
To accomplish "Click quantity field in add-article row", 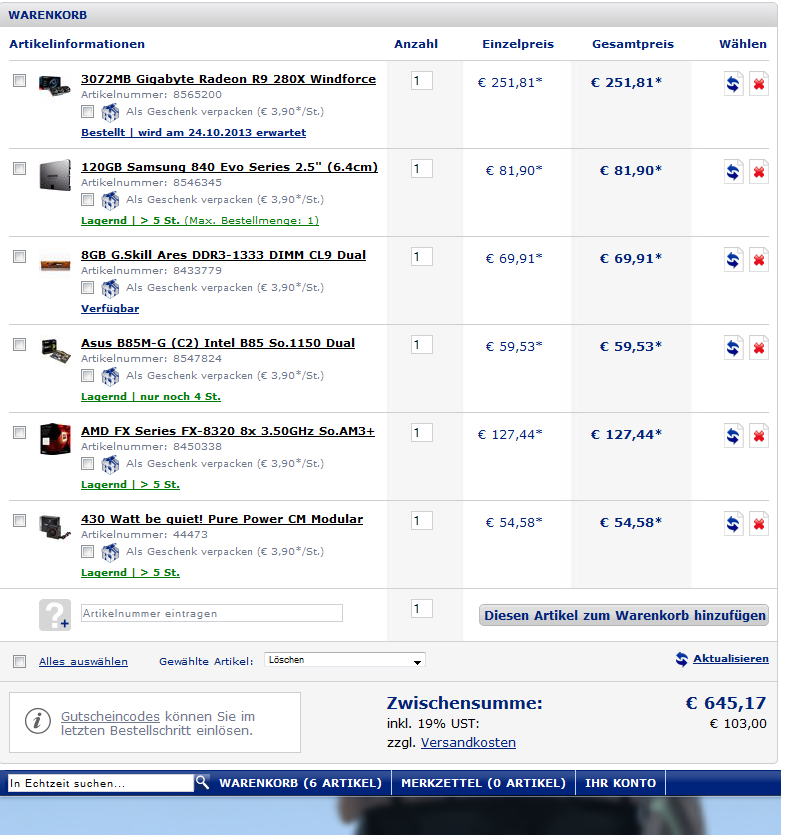I will [x=422, y=609].
